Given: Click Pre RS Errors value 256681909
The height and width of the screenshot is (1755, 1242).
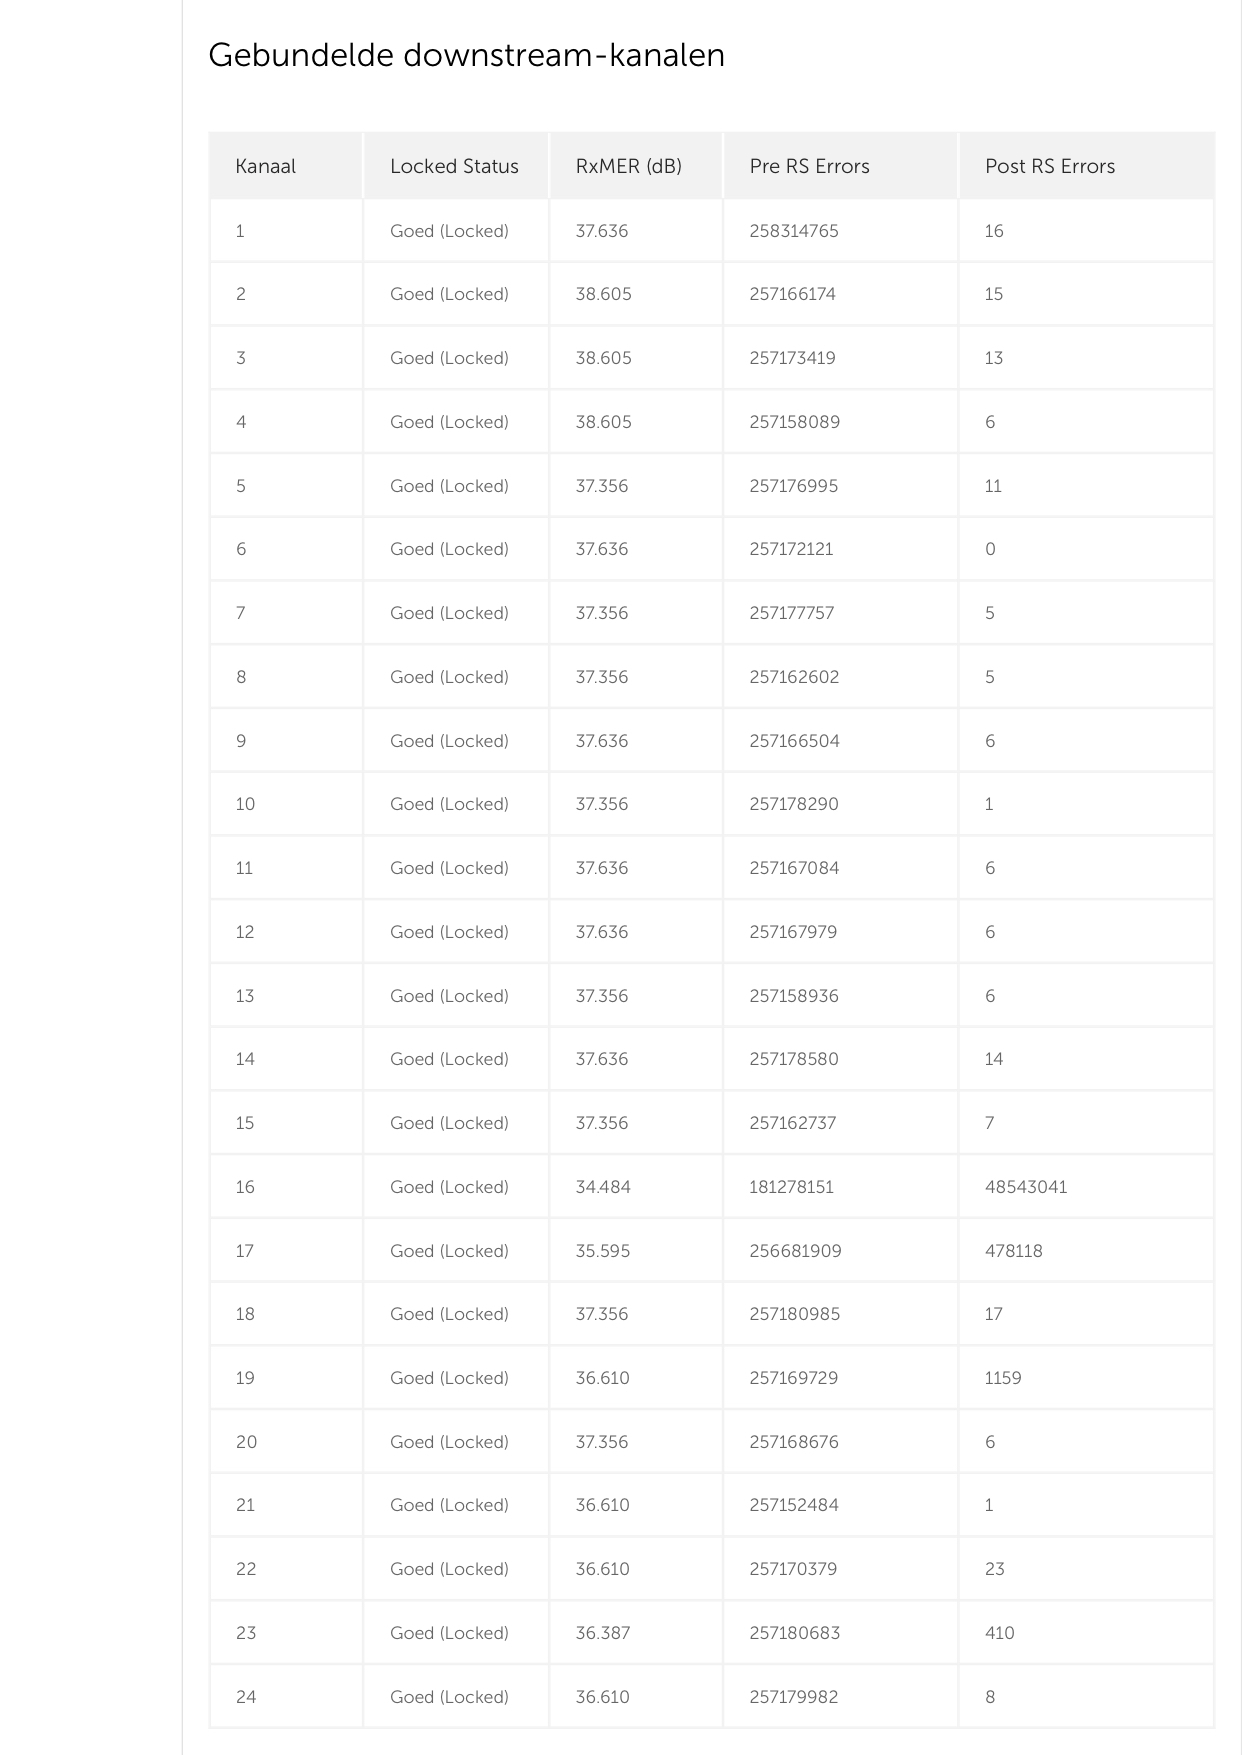Looking at the screenshot, I should click(795, 1251).
